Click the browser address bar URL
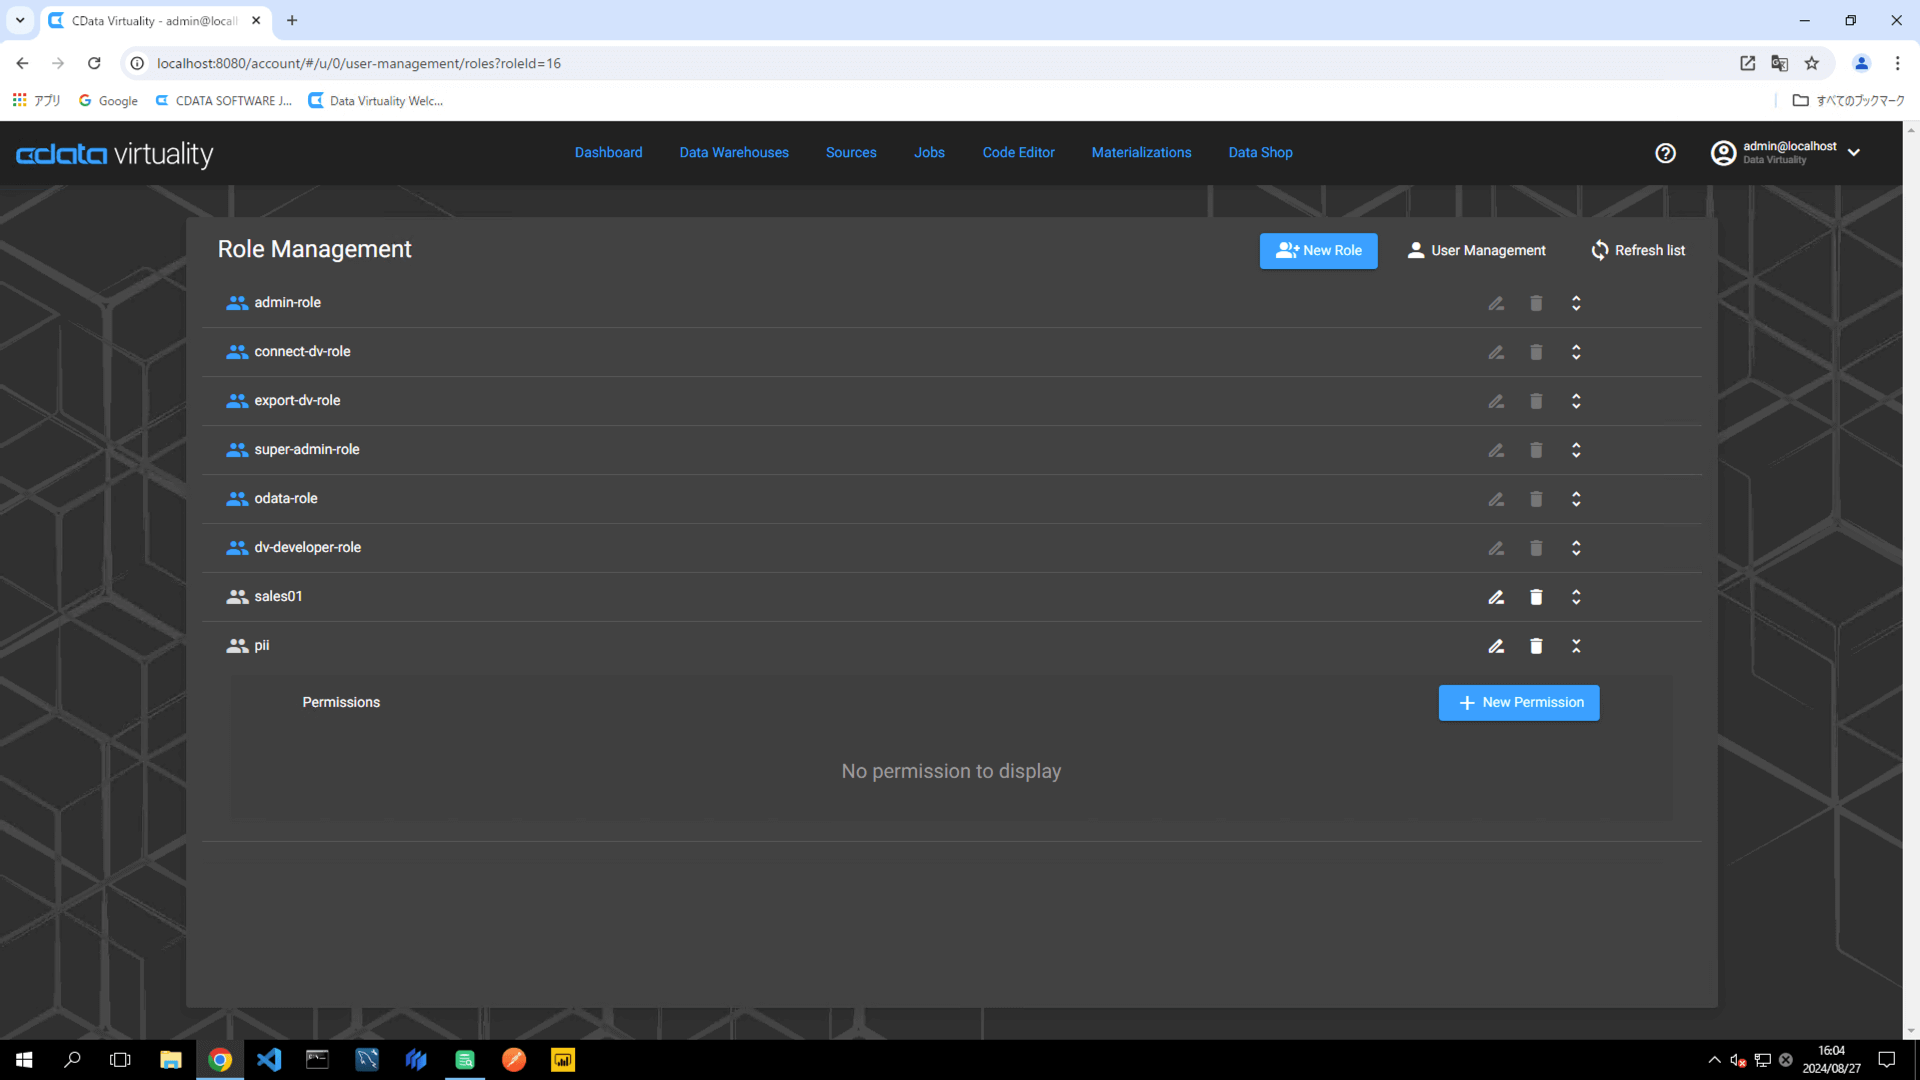1920x1080 pixels. click(358, 63)
